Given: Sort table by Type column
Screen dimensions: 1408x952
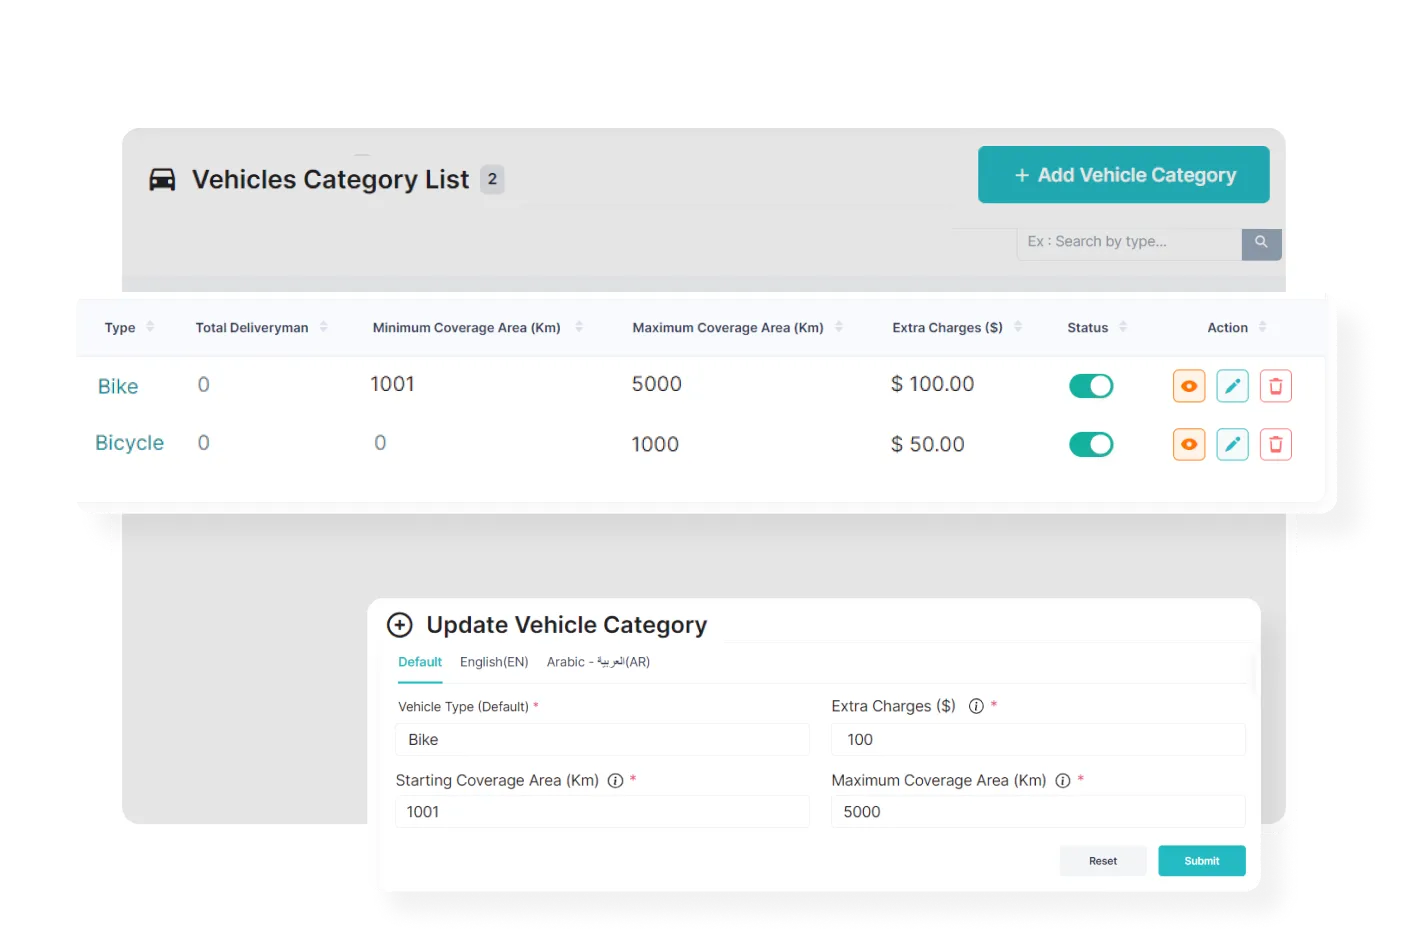Looking at the screenshot, I should click(150, 327).
